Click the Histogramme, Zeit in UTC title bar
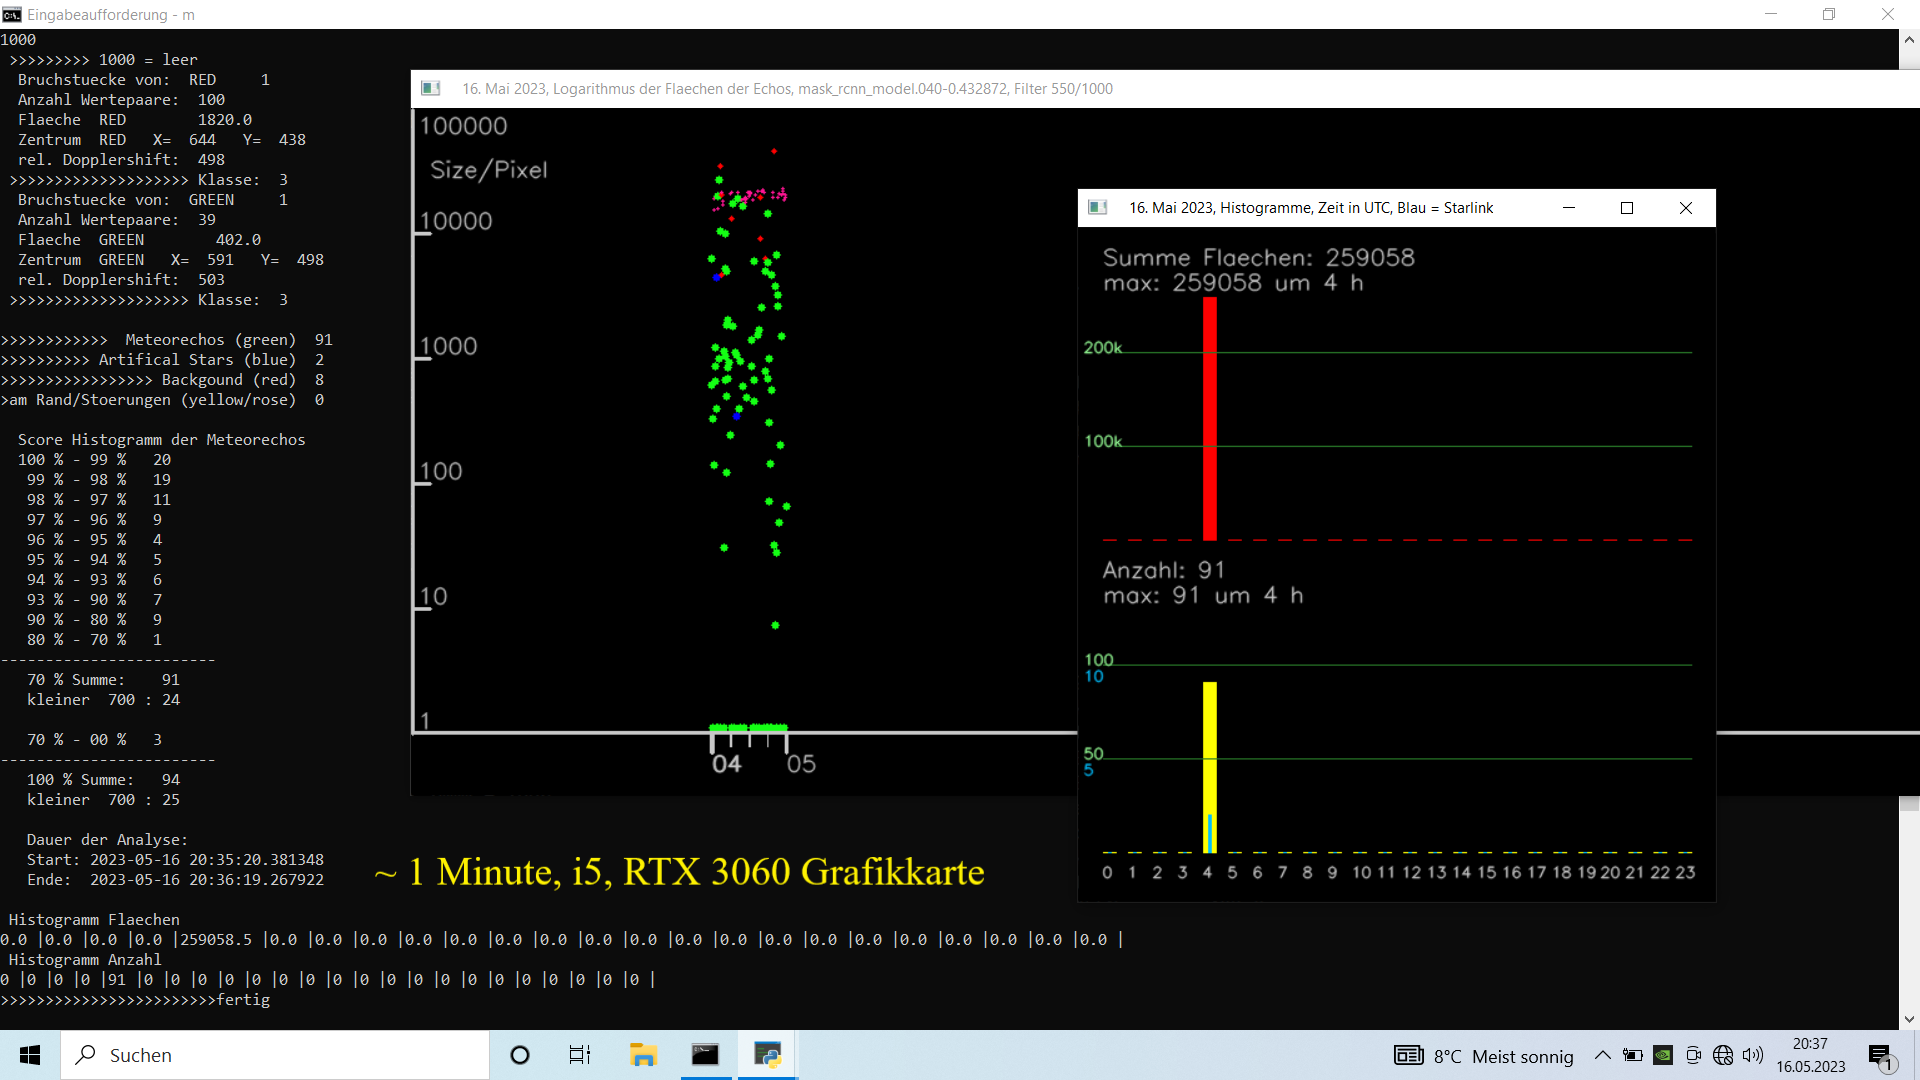The height and width of the screenshot is (1080, 1920). [x=1311, y=207]
